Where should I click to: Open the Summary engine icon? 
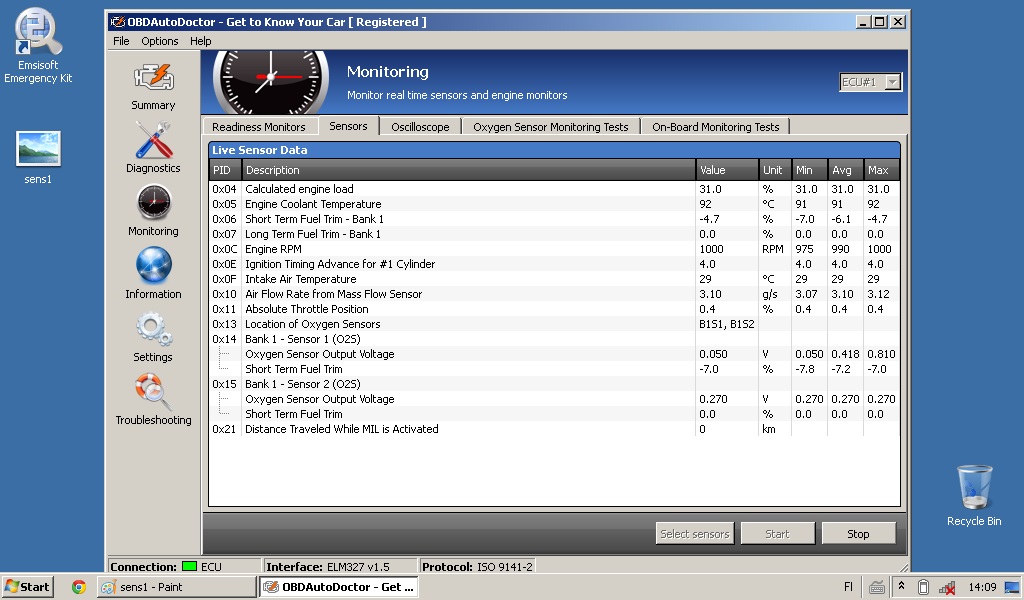point(153,78)
